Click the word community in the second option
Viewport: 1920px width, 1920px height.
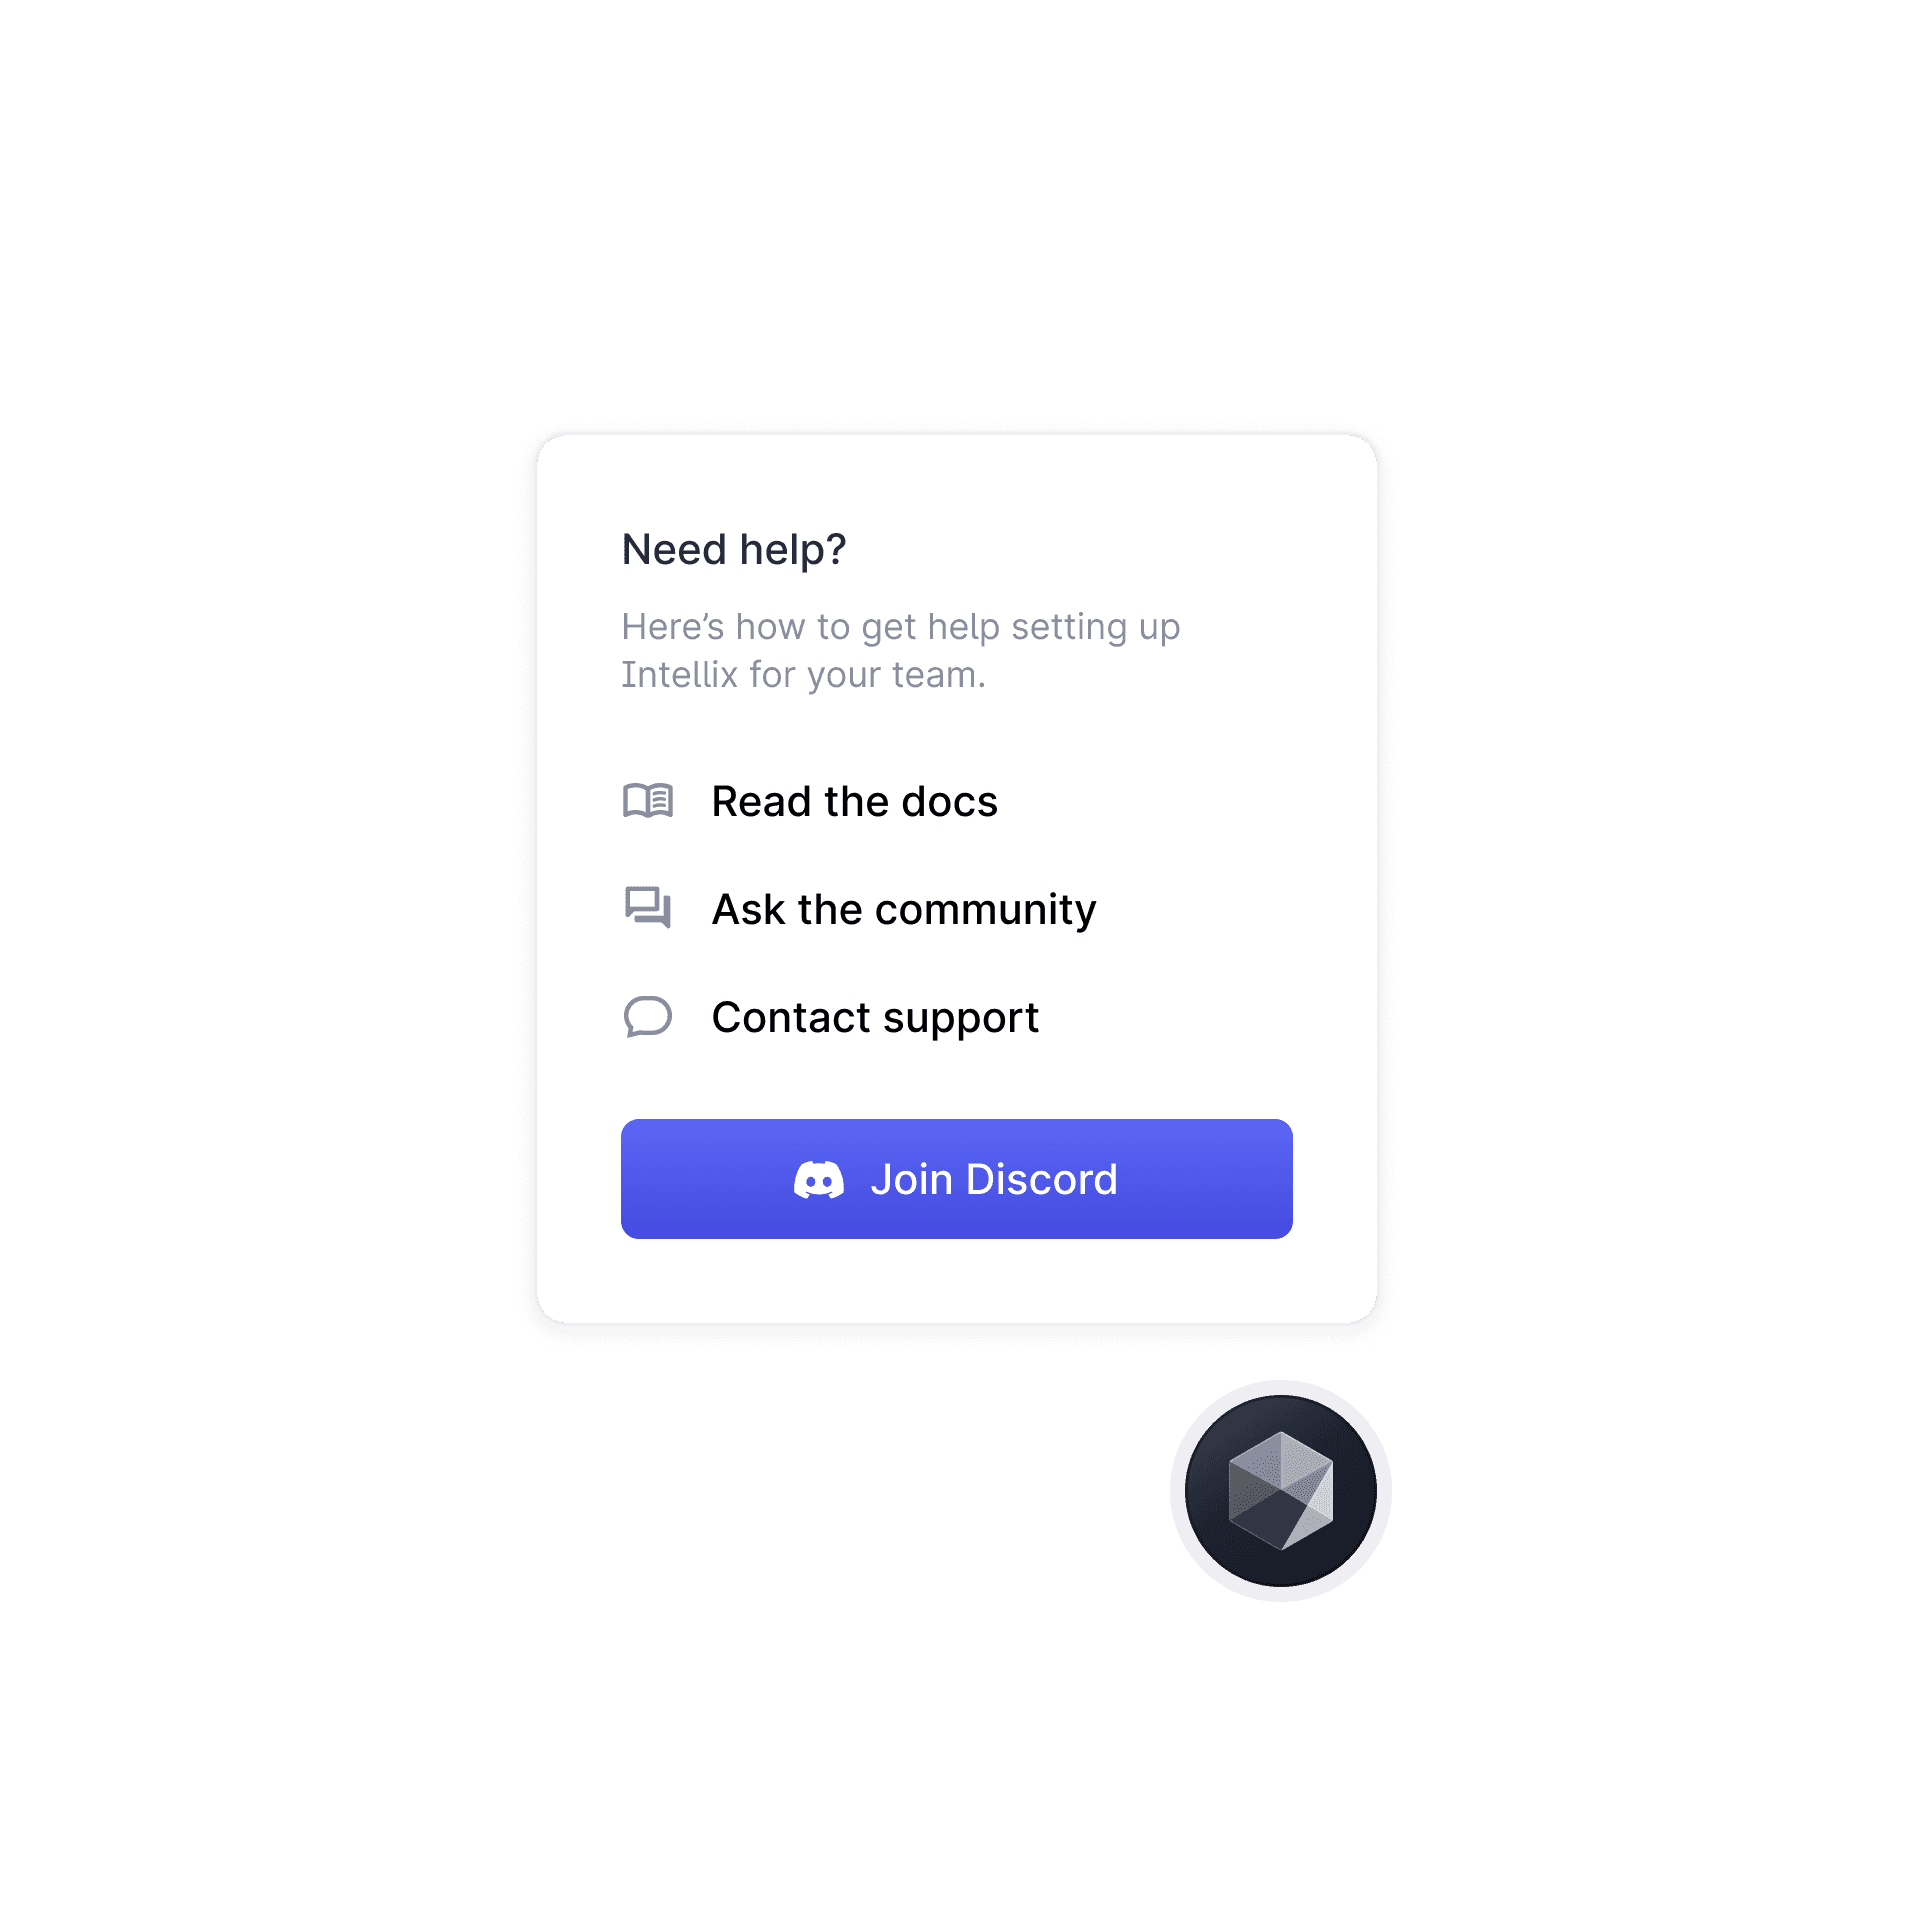986,910
